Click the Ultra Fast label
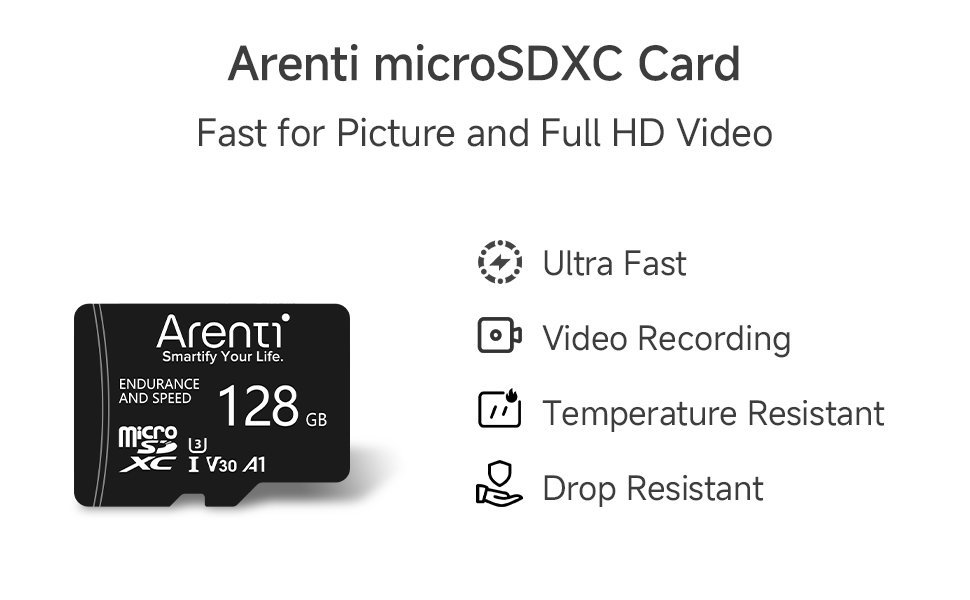Screen dimensions: 970x600 tap(614, 264)
